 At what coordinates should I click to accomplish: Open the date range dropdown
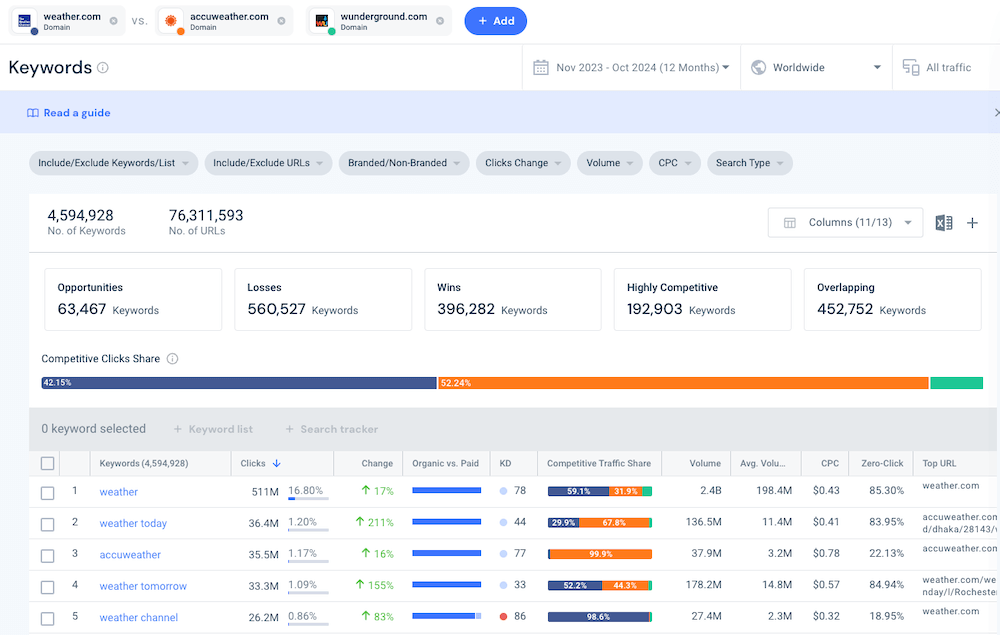(631, 68)
